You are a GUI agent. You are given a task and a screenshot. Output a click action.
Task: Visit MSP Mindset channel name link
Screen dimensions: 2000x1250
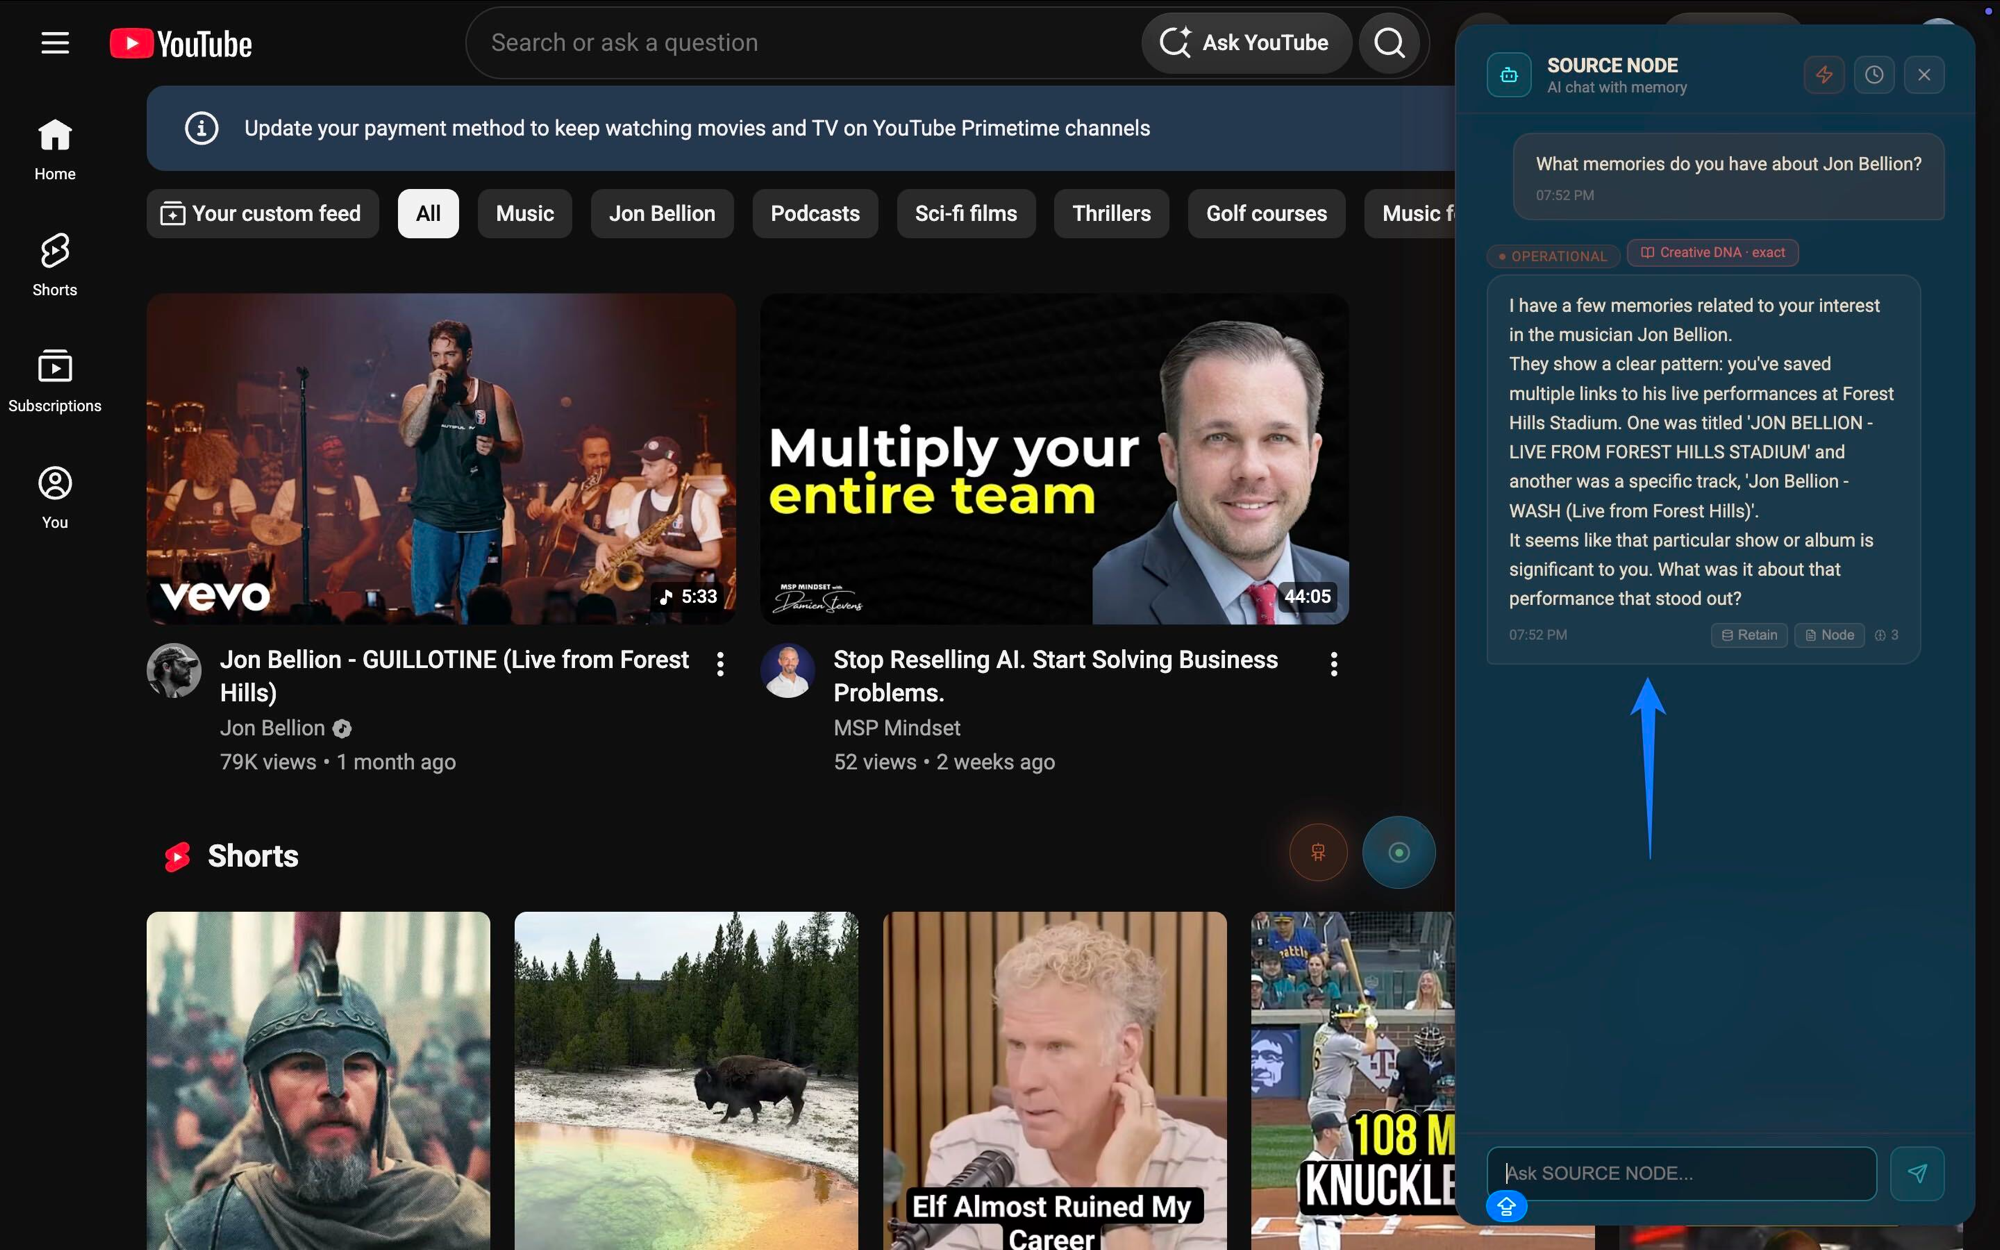[897, 728]
